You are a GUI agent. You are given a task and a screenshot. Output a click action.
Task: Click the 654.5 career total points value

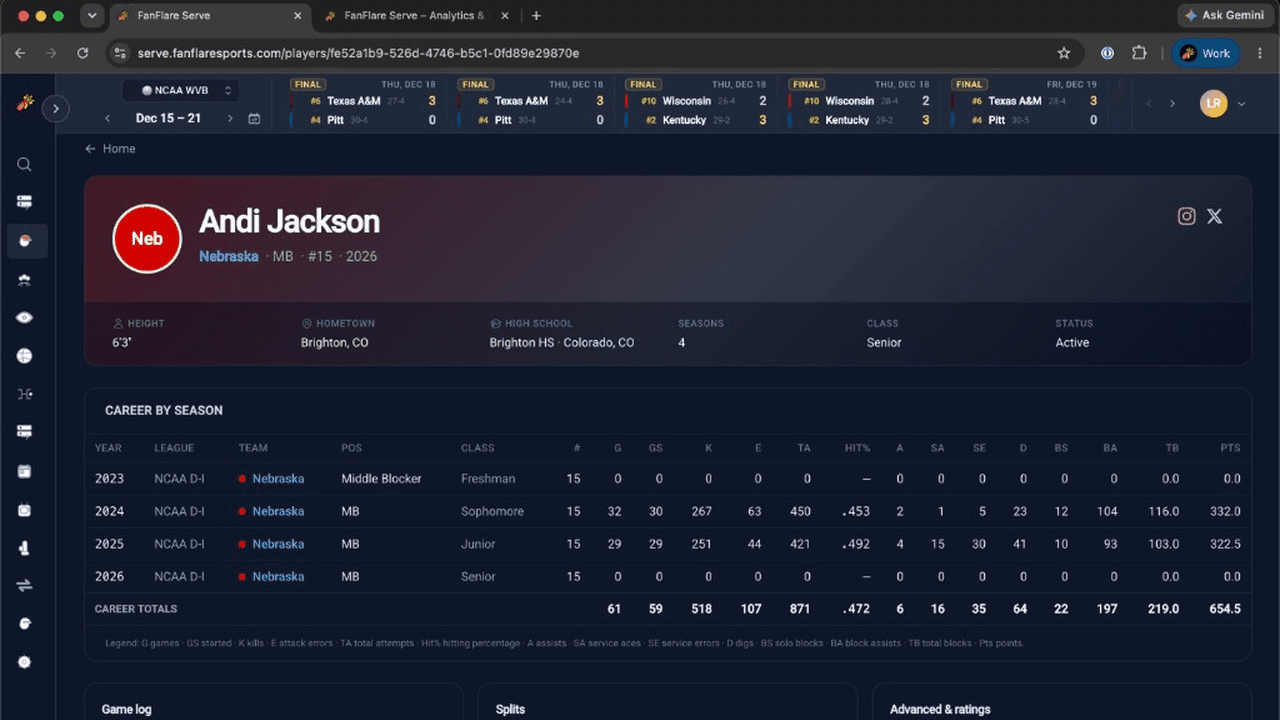(x=1224, y=609)
